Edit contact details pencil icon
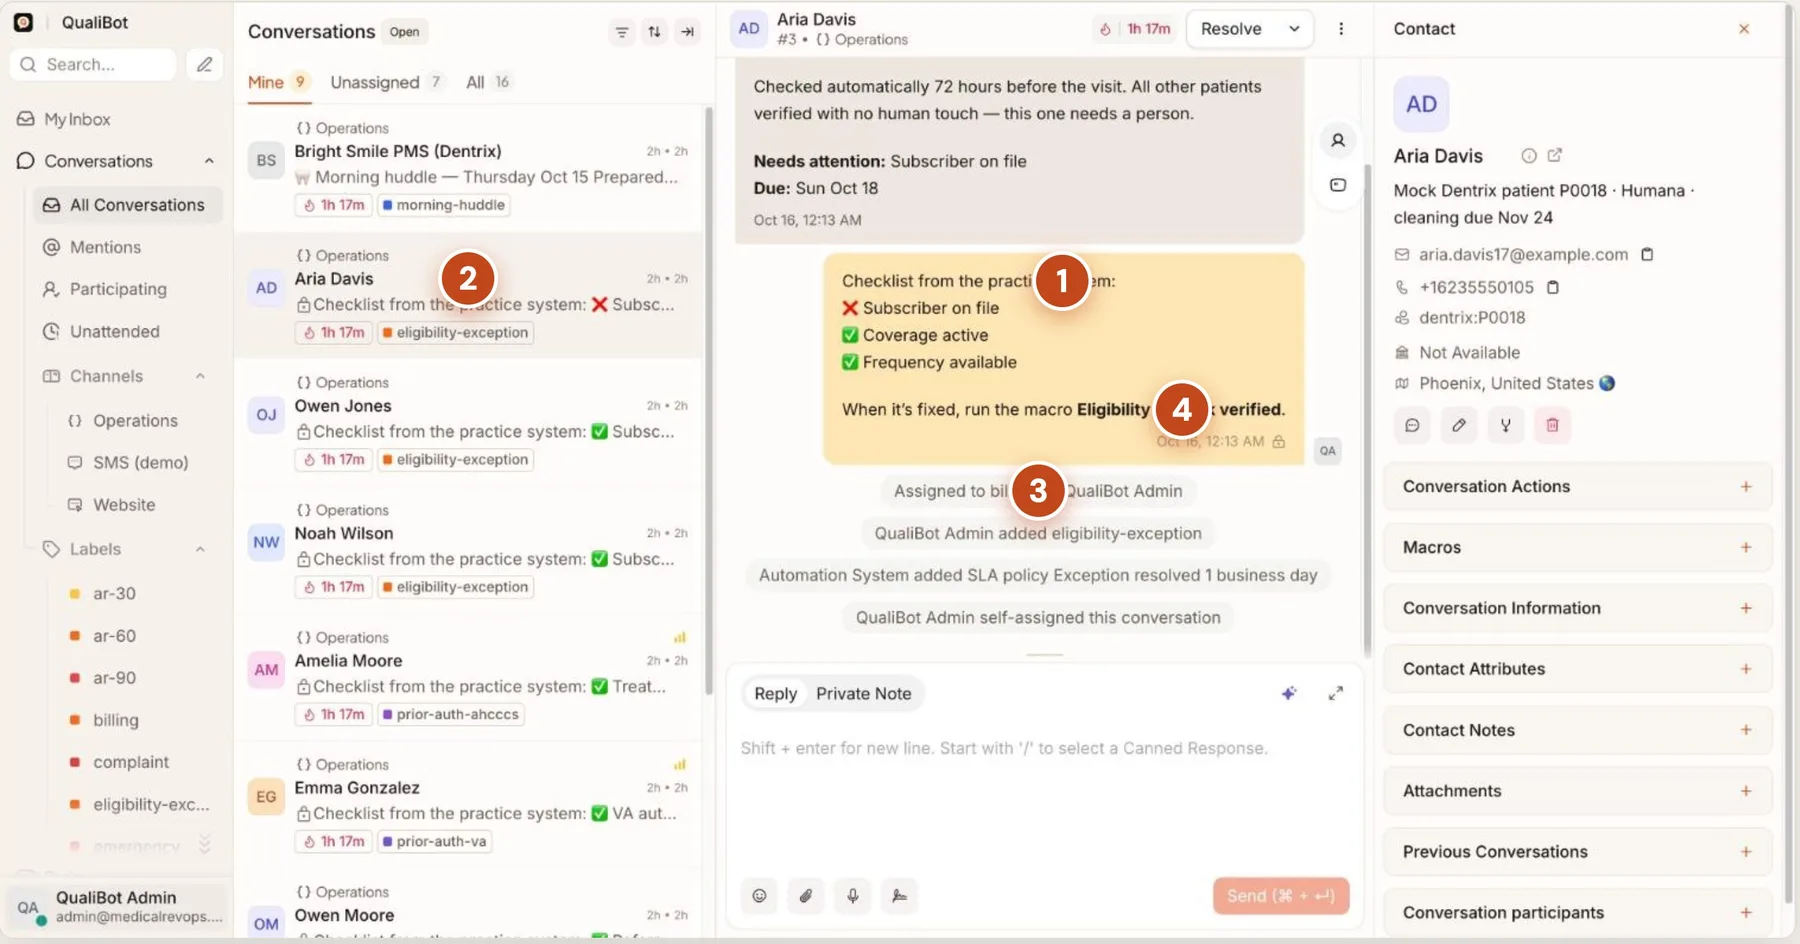Screen dimensions: 1800x944 point(1459,425)
